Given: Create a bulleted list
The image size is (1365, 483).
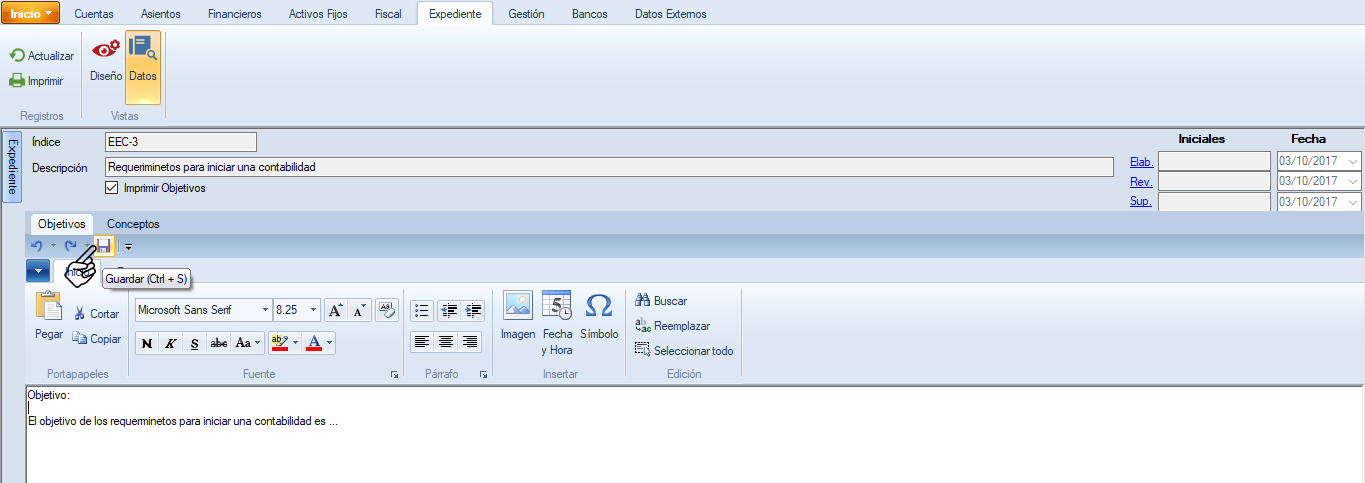Looking at the screenshot, I should [x=422, y=310].
